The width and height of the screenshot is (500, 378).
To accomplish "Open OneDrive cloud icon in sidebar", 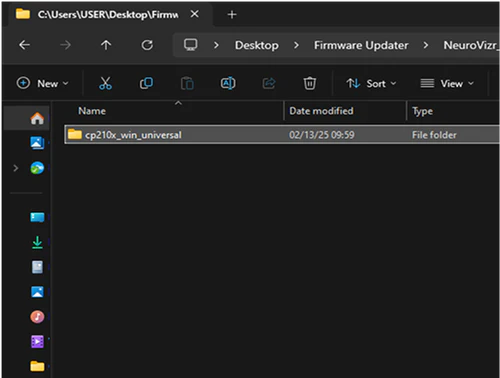I will (x=37, y=168).
